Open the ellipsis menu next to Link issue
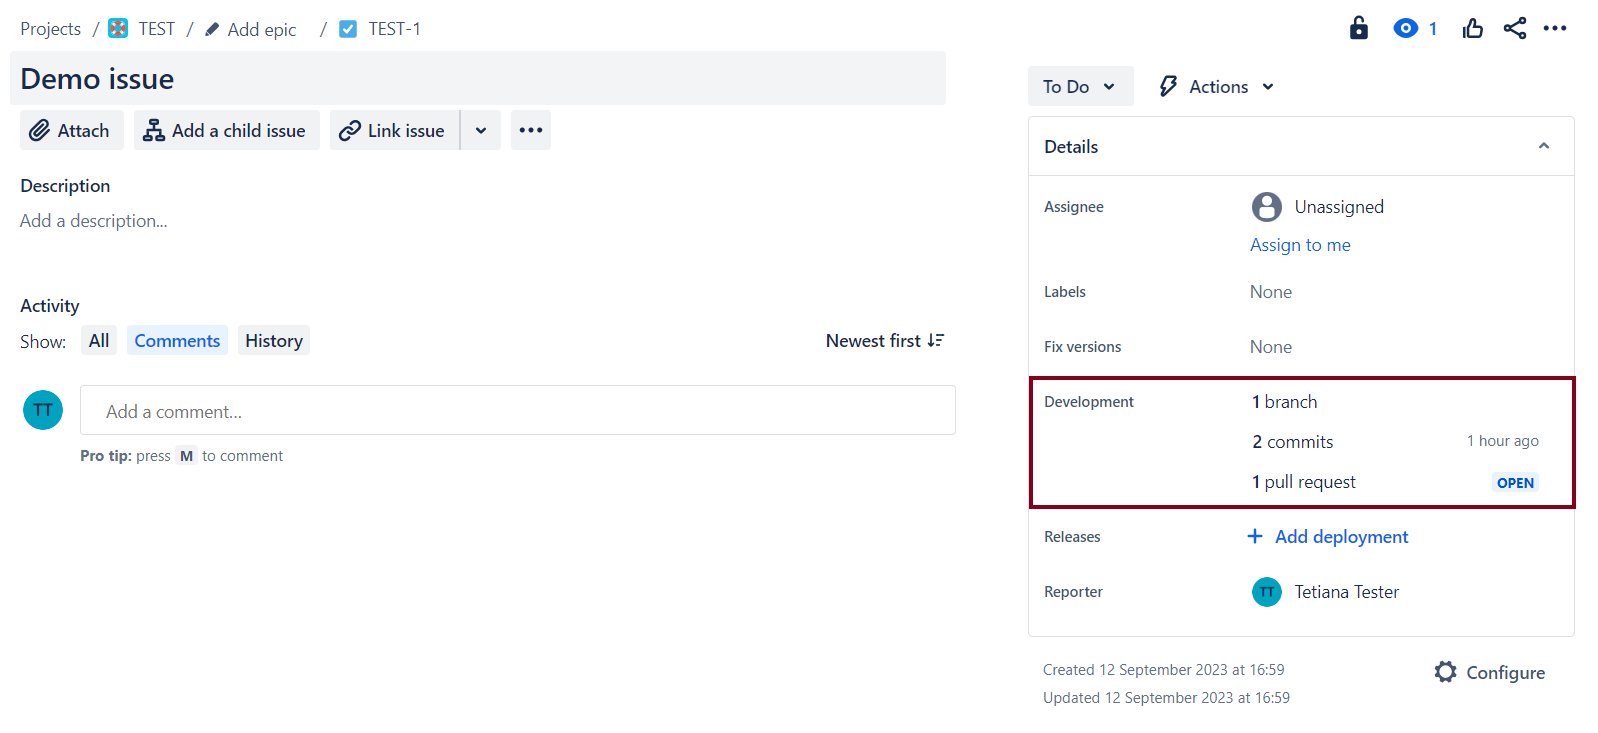This screenshot has height=733, width=1598. pos(531,130)
